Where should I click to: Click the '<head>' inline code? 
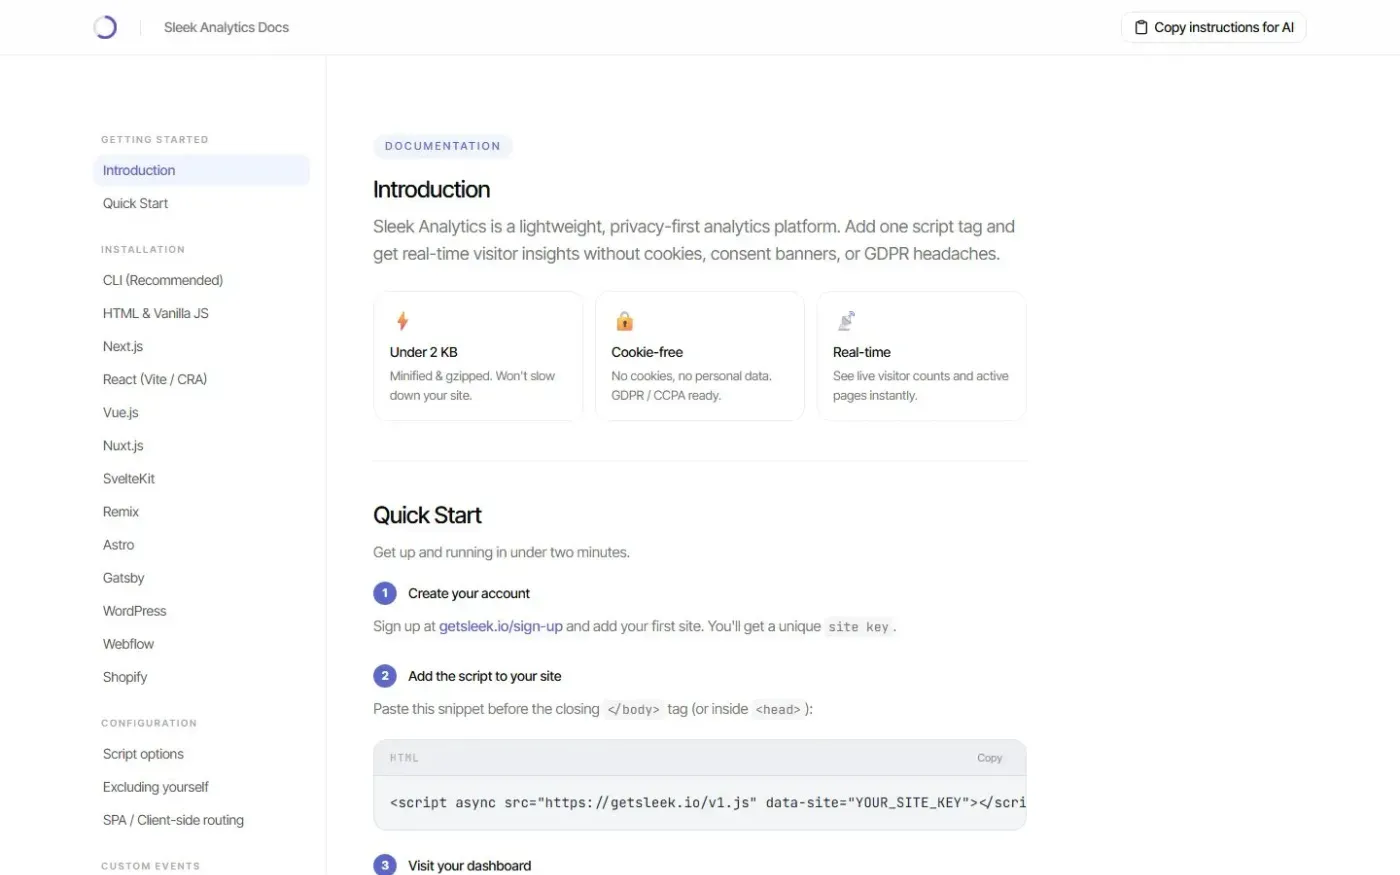tap(778, 709)
